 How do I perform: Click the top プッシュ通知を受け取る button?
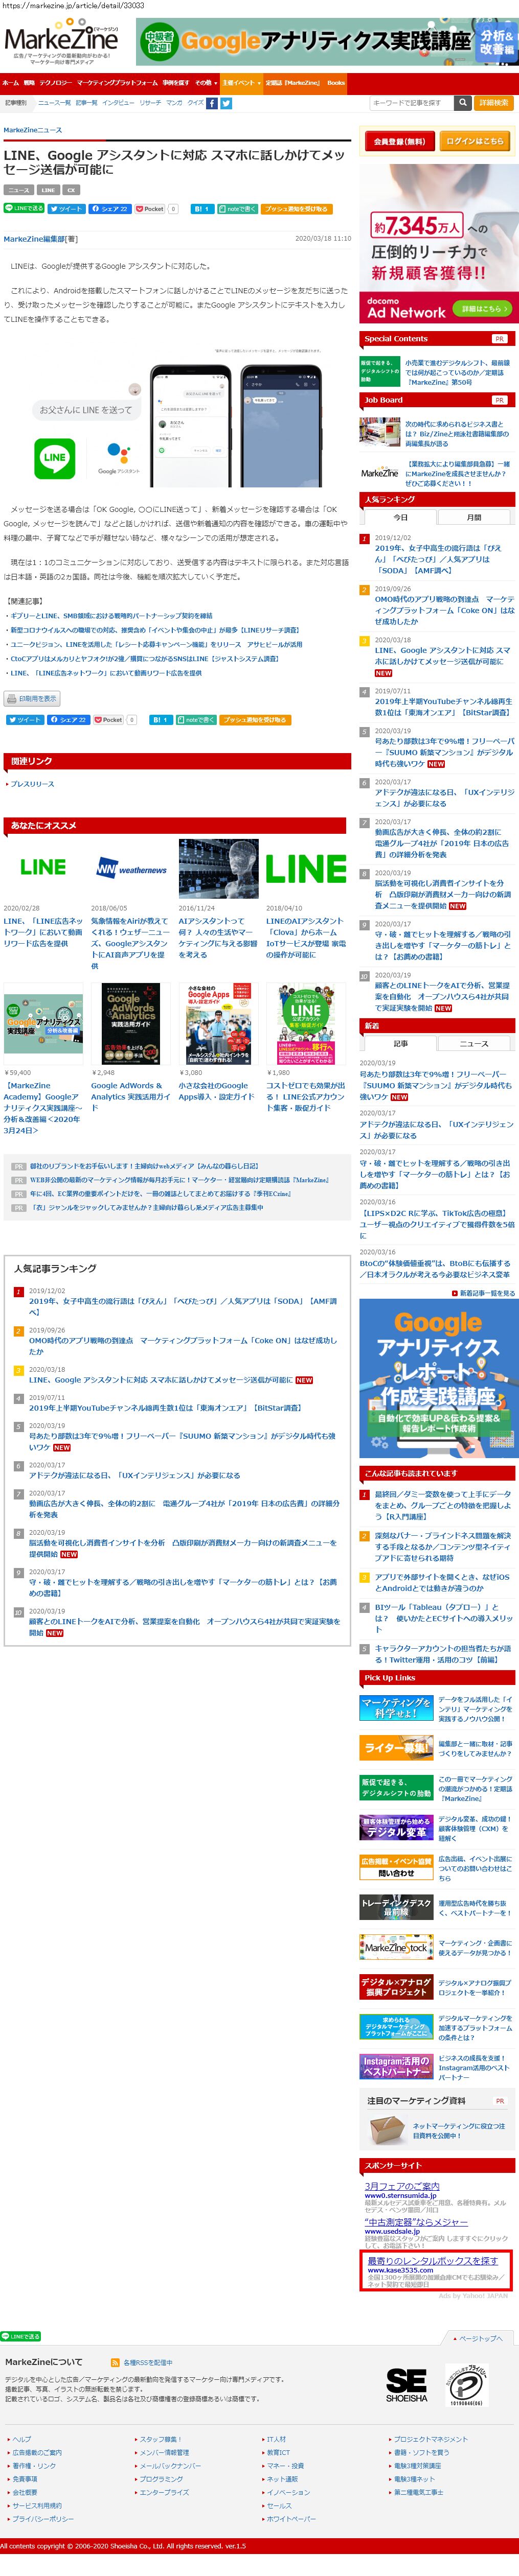tap(296, 209)
